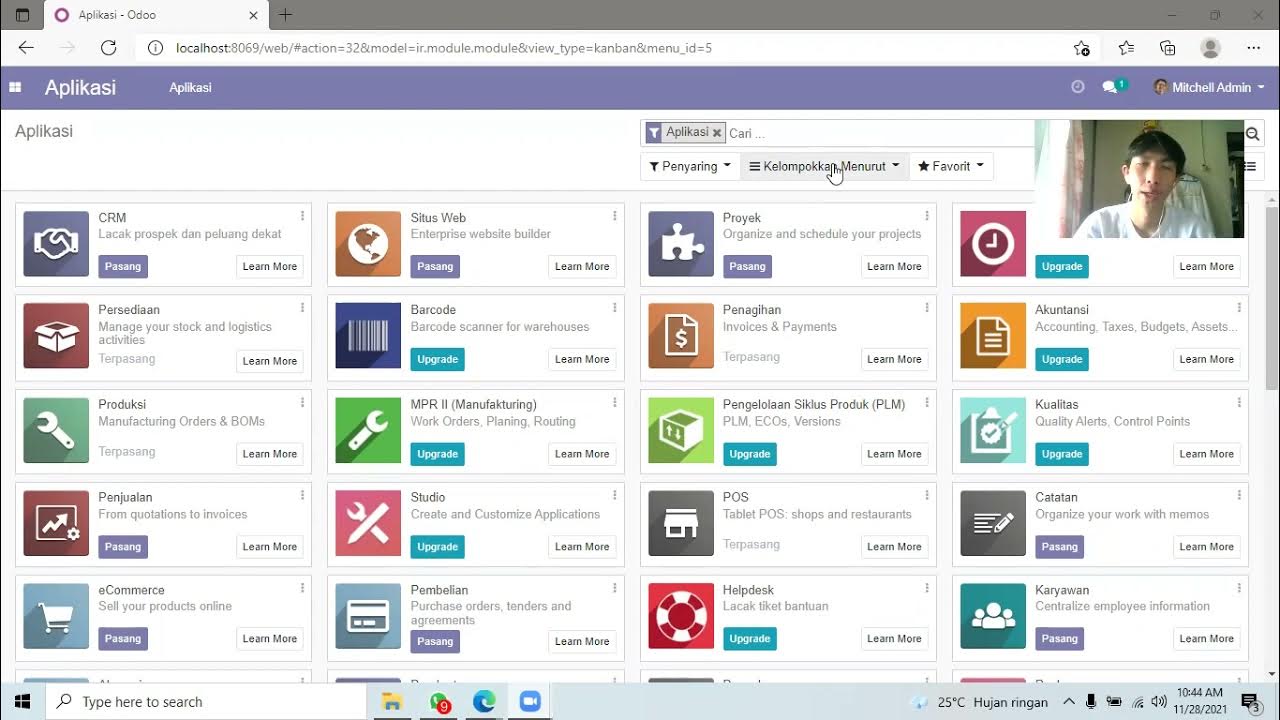Open the Kelompokkan Menurut dropdown
Image resolution: width=1280 pixels, height=720 pixels.
[x=824, y=166]
